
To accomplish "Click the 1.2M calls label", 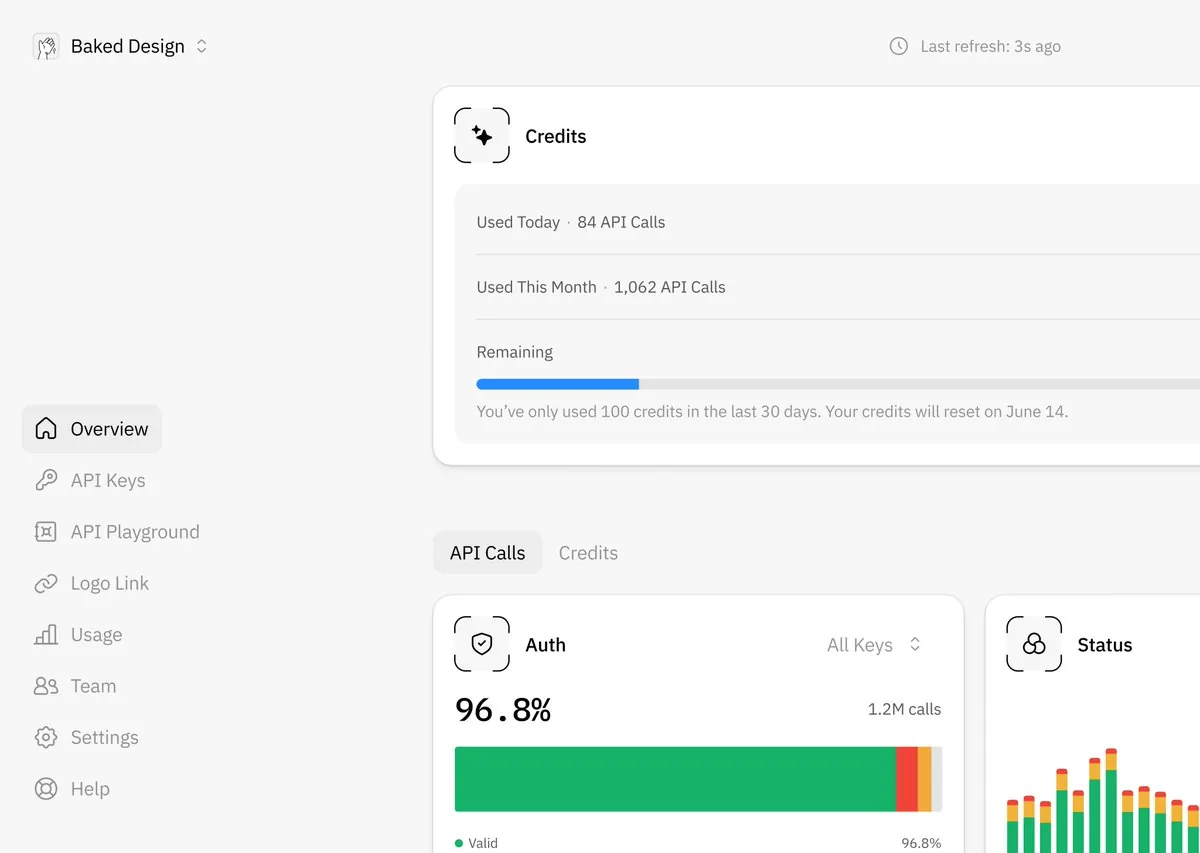I will click(x=904, y=709).
